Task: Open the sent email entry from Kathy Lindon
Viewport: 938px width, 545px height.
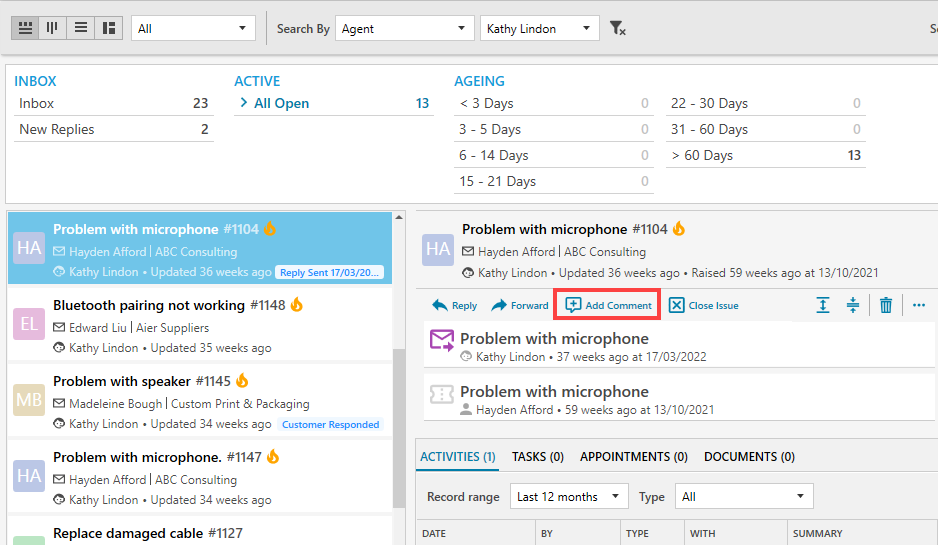Action: click(679, 346)
